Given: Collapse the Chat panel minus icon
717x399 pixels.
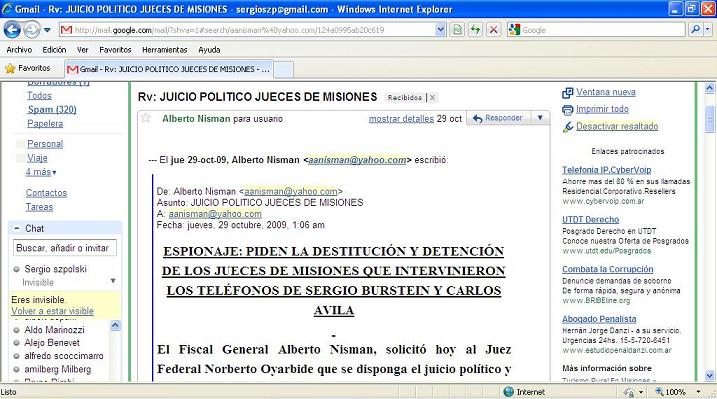Looking at the screenshot, I should tap(17, 228).
